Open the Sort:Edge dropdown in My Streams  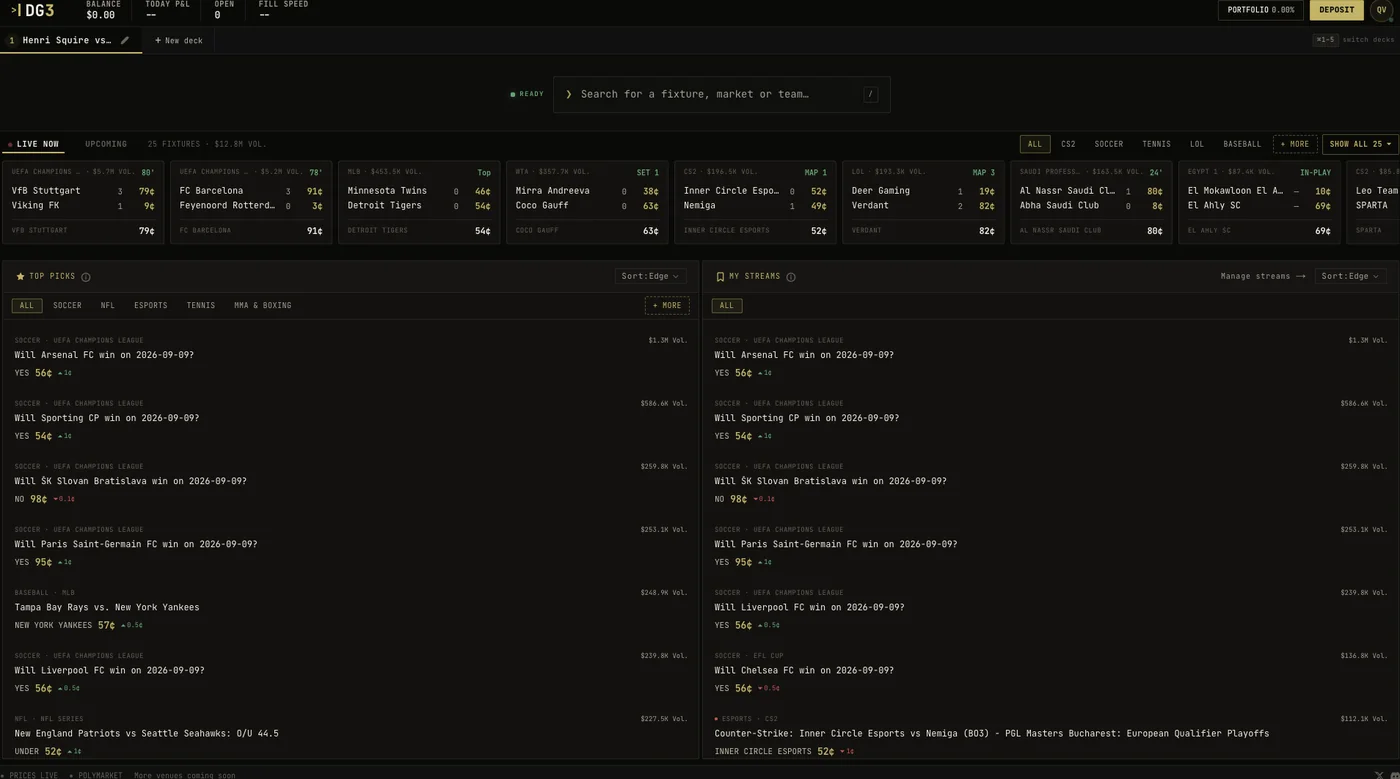(1350, 276)
